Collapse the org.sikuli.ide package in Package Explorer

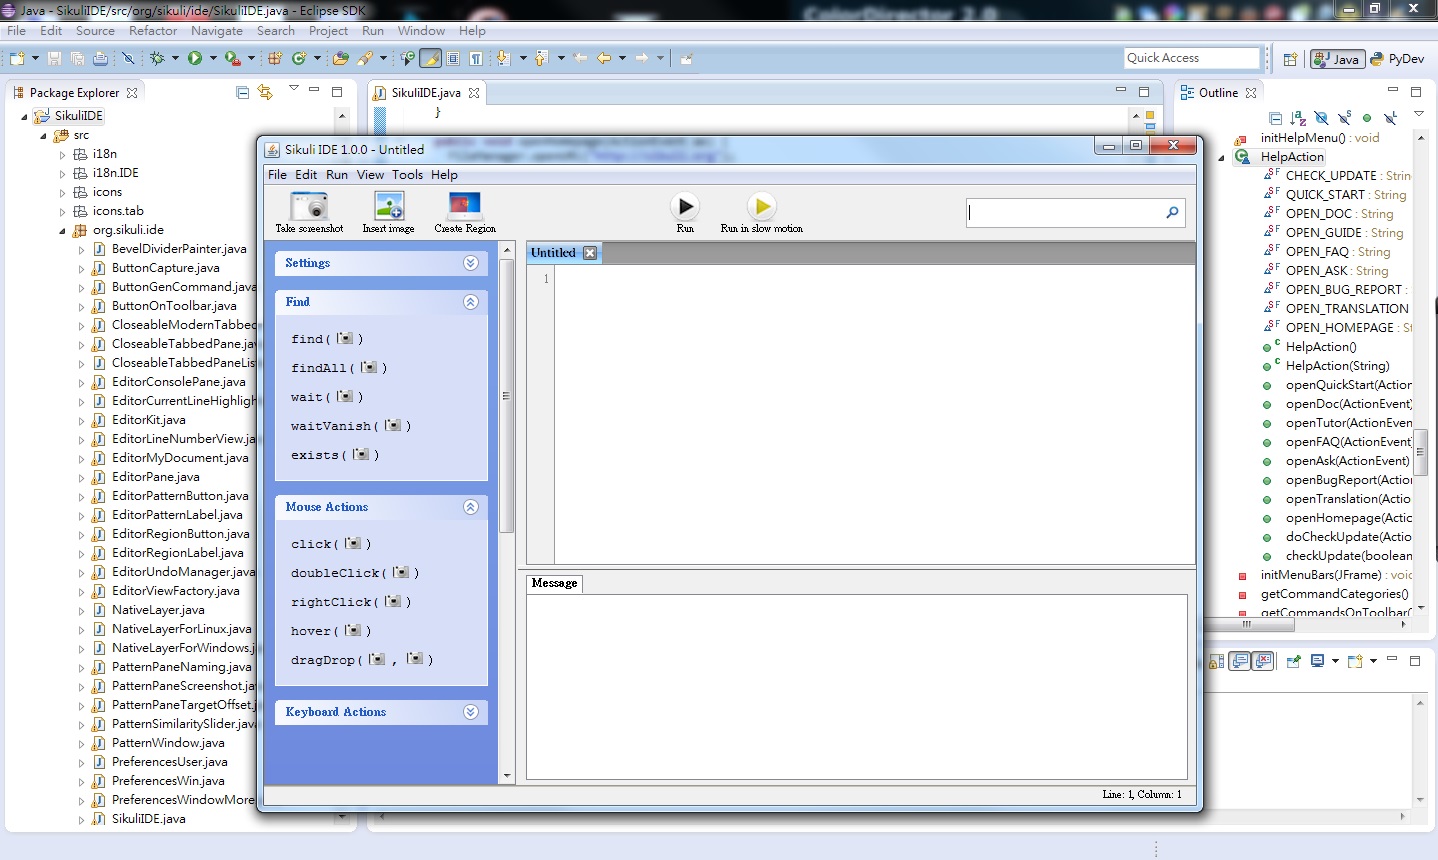[64, 229]
